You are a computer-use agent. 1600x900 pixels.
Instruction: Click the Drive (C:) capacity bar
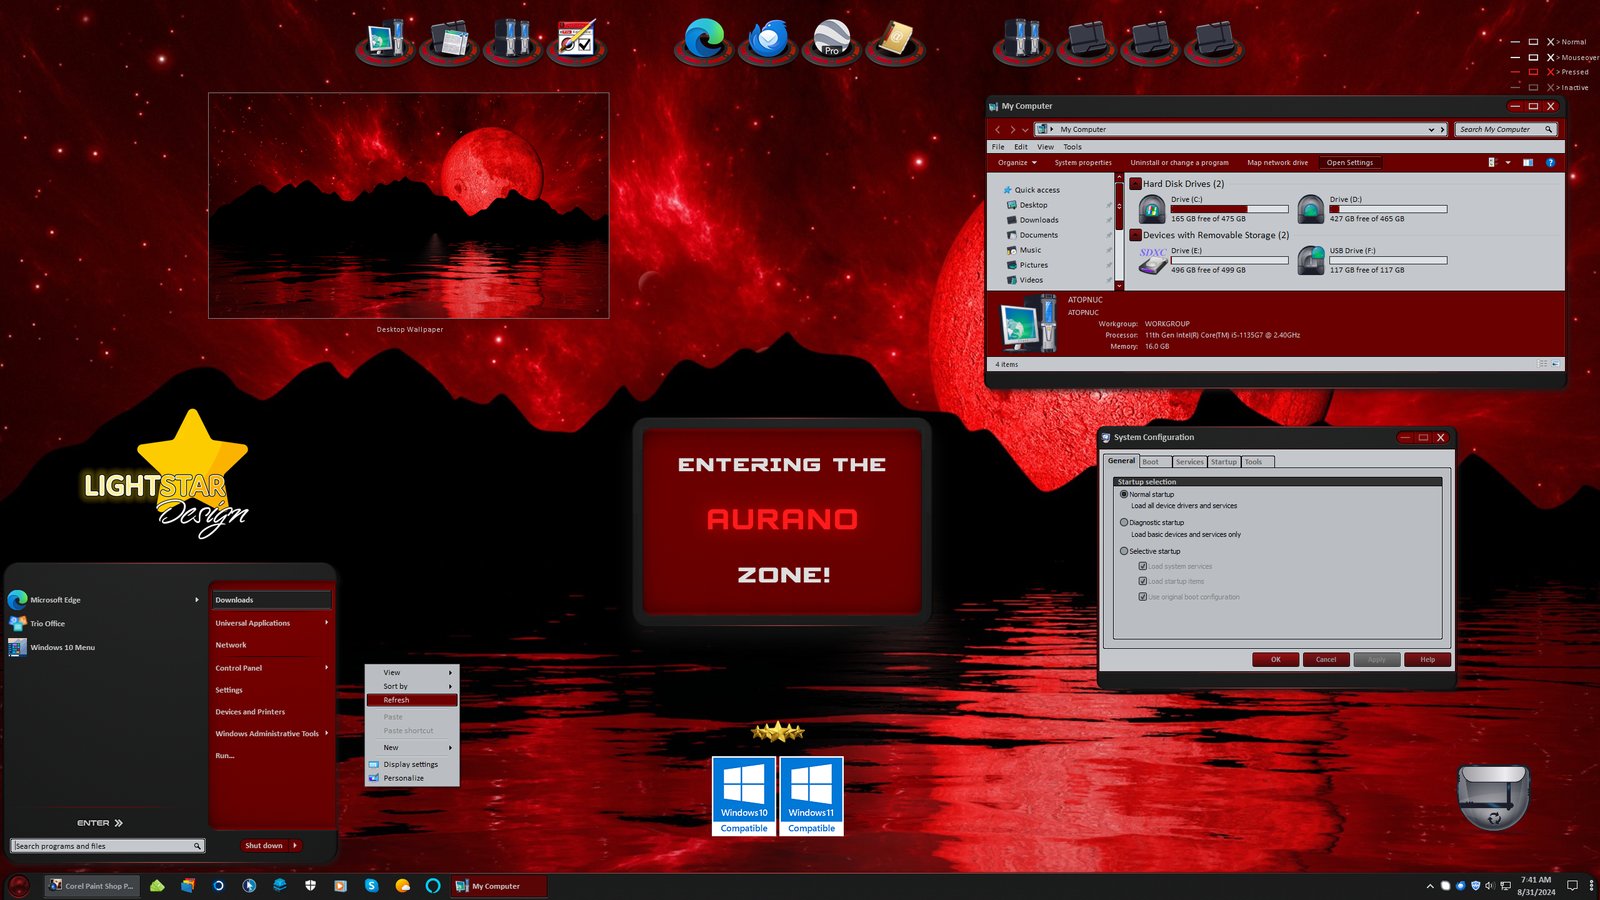point(1229,209)
